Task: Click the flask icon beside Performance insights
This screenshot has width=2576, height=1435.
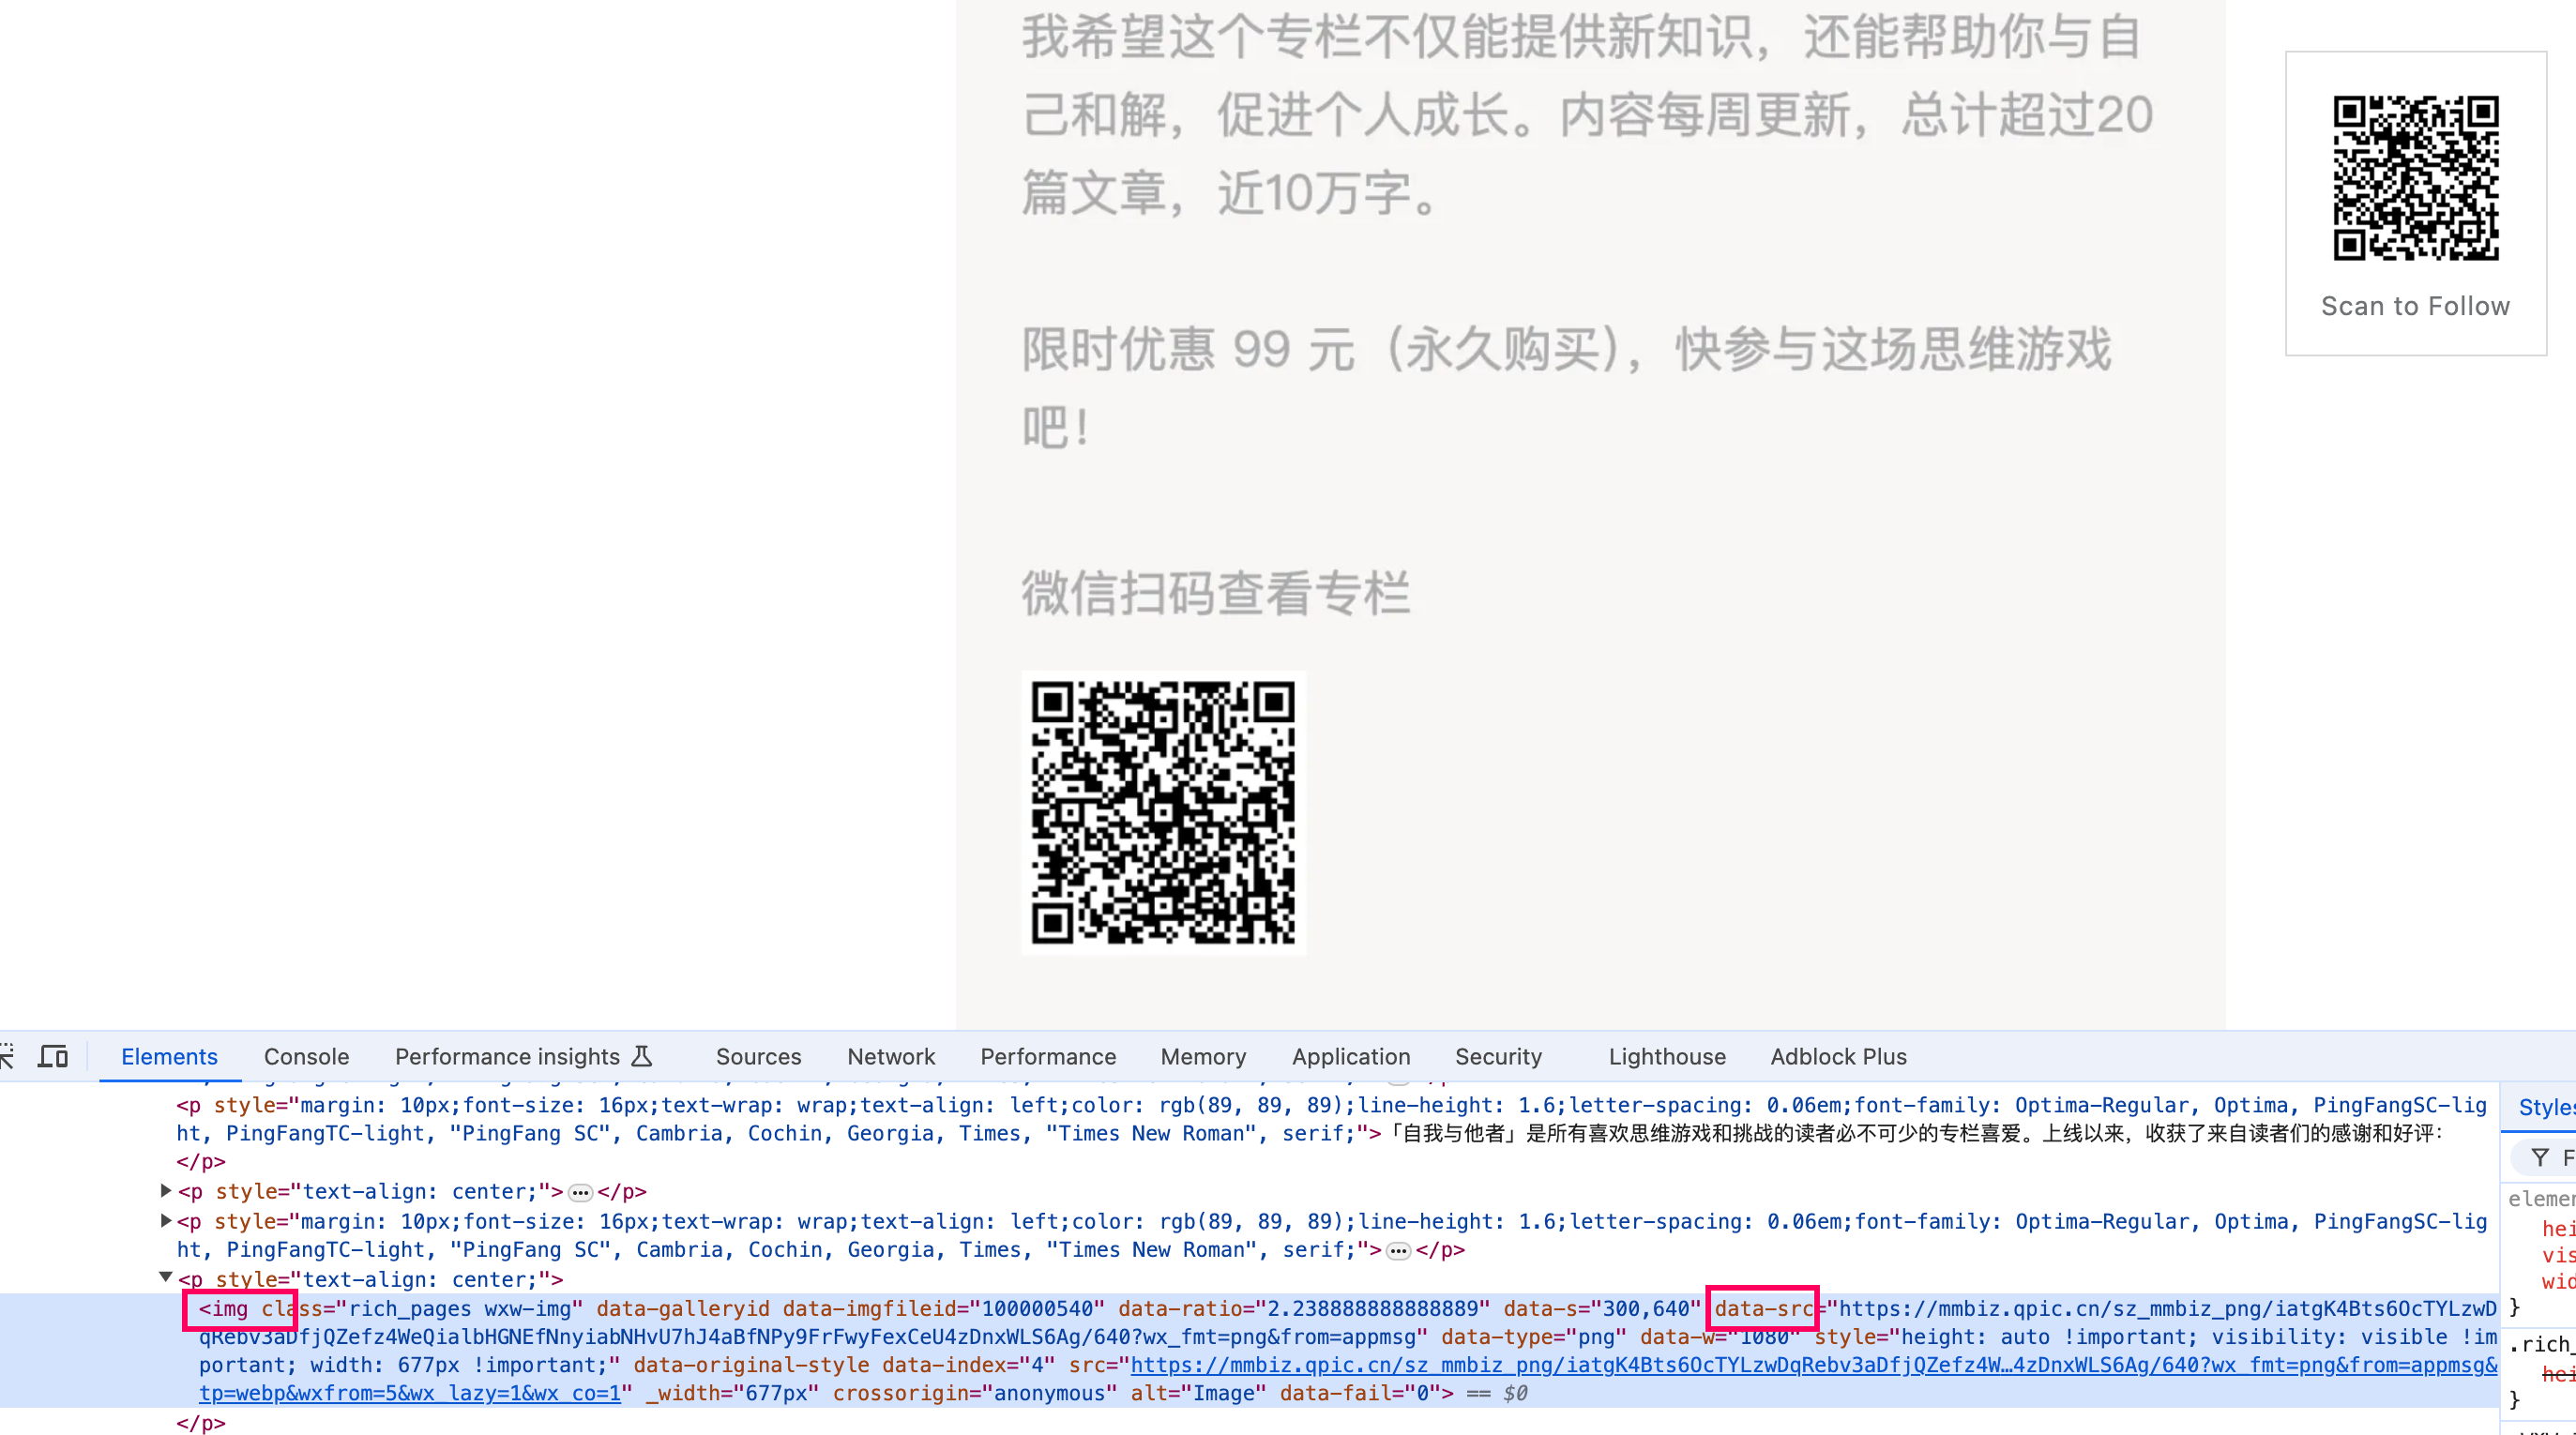Action: 642,1056
